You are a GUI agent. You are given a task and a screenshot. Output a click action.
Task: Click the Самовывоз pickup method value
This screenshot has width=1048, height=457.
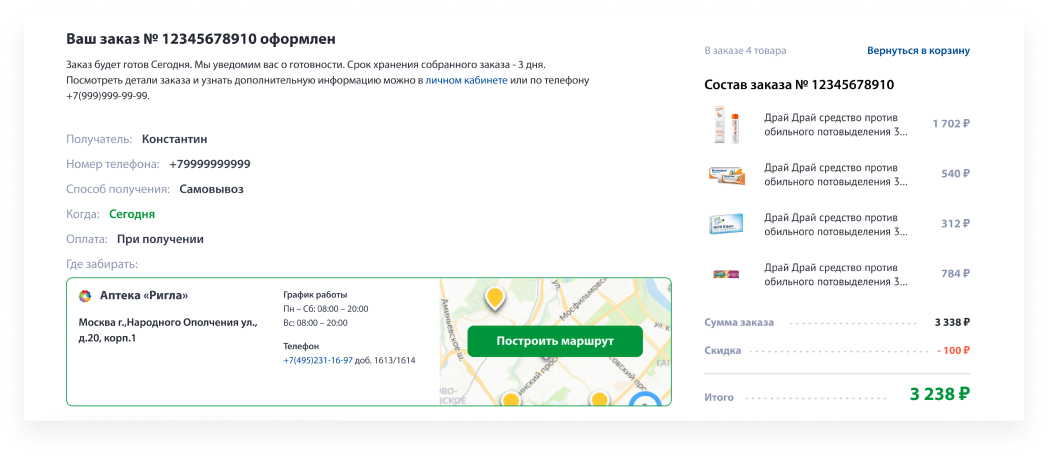211,189
